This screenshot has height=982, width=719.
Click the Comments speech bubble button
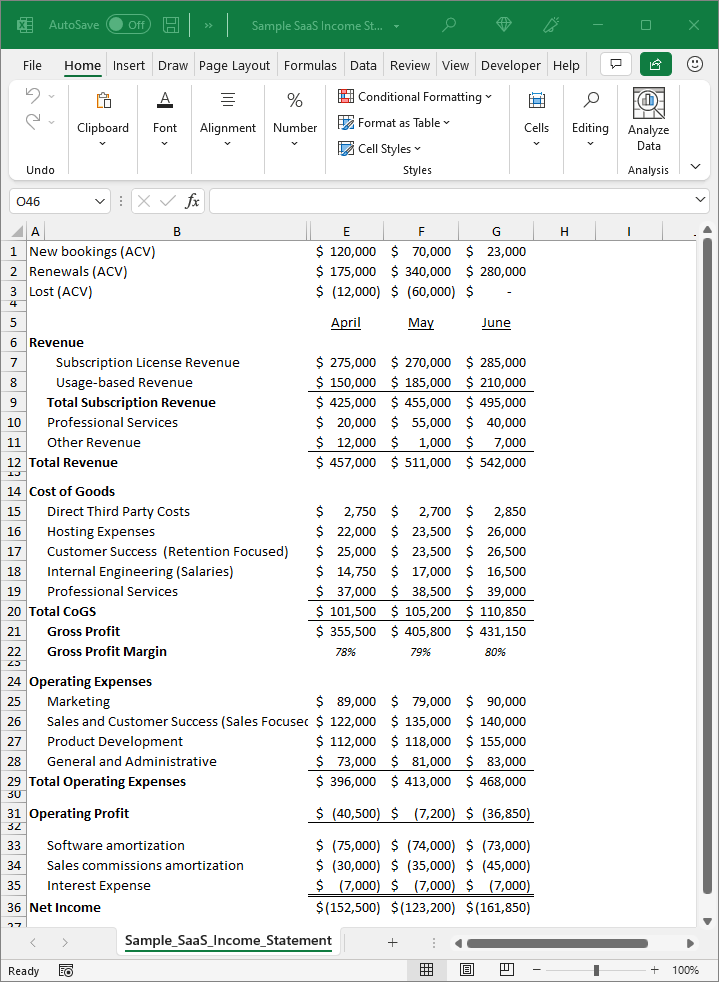coord(616,65)
